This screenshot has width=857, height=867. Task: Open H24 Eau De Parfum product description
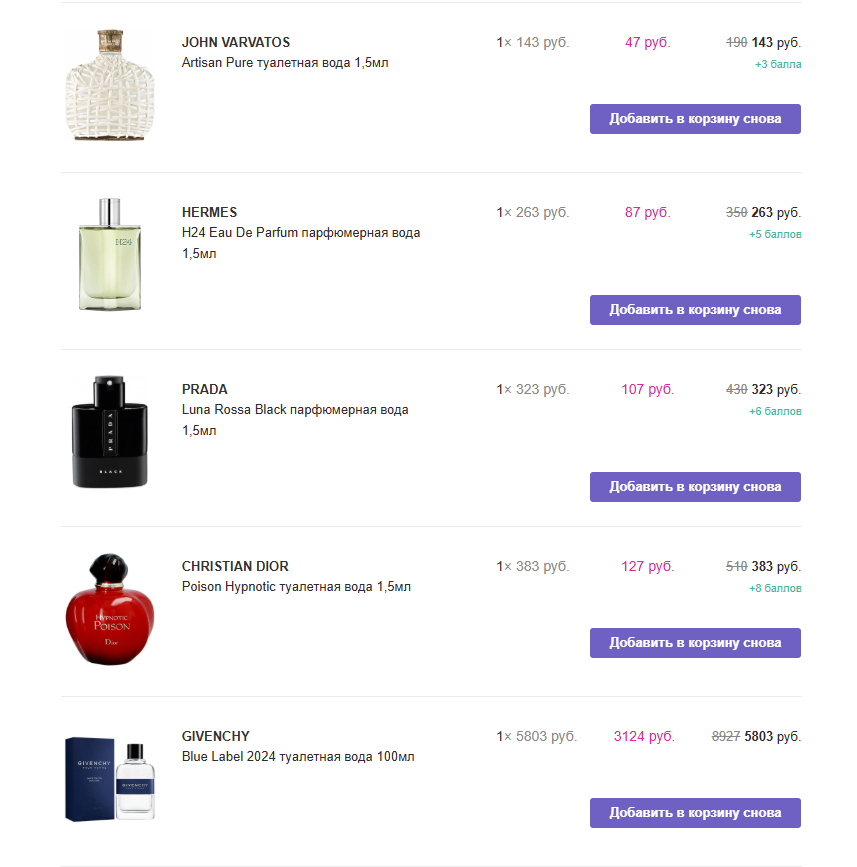300,232
